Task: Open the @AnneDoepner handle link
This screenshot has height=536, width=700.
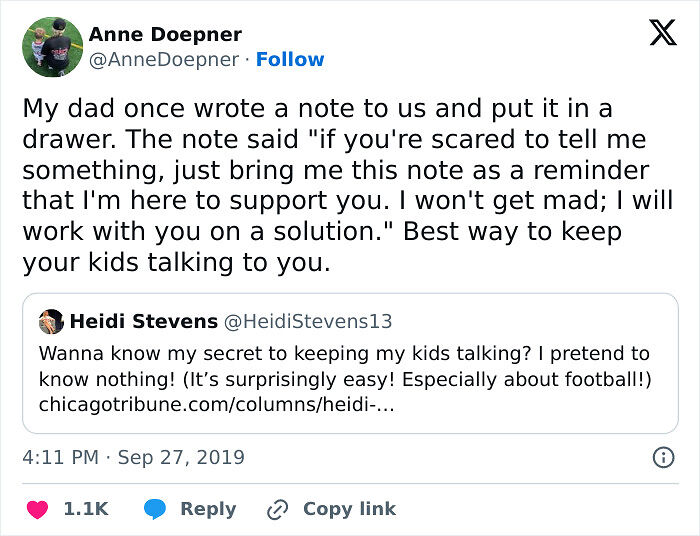Action: (164, 60)
